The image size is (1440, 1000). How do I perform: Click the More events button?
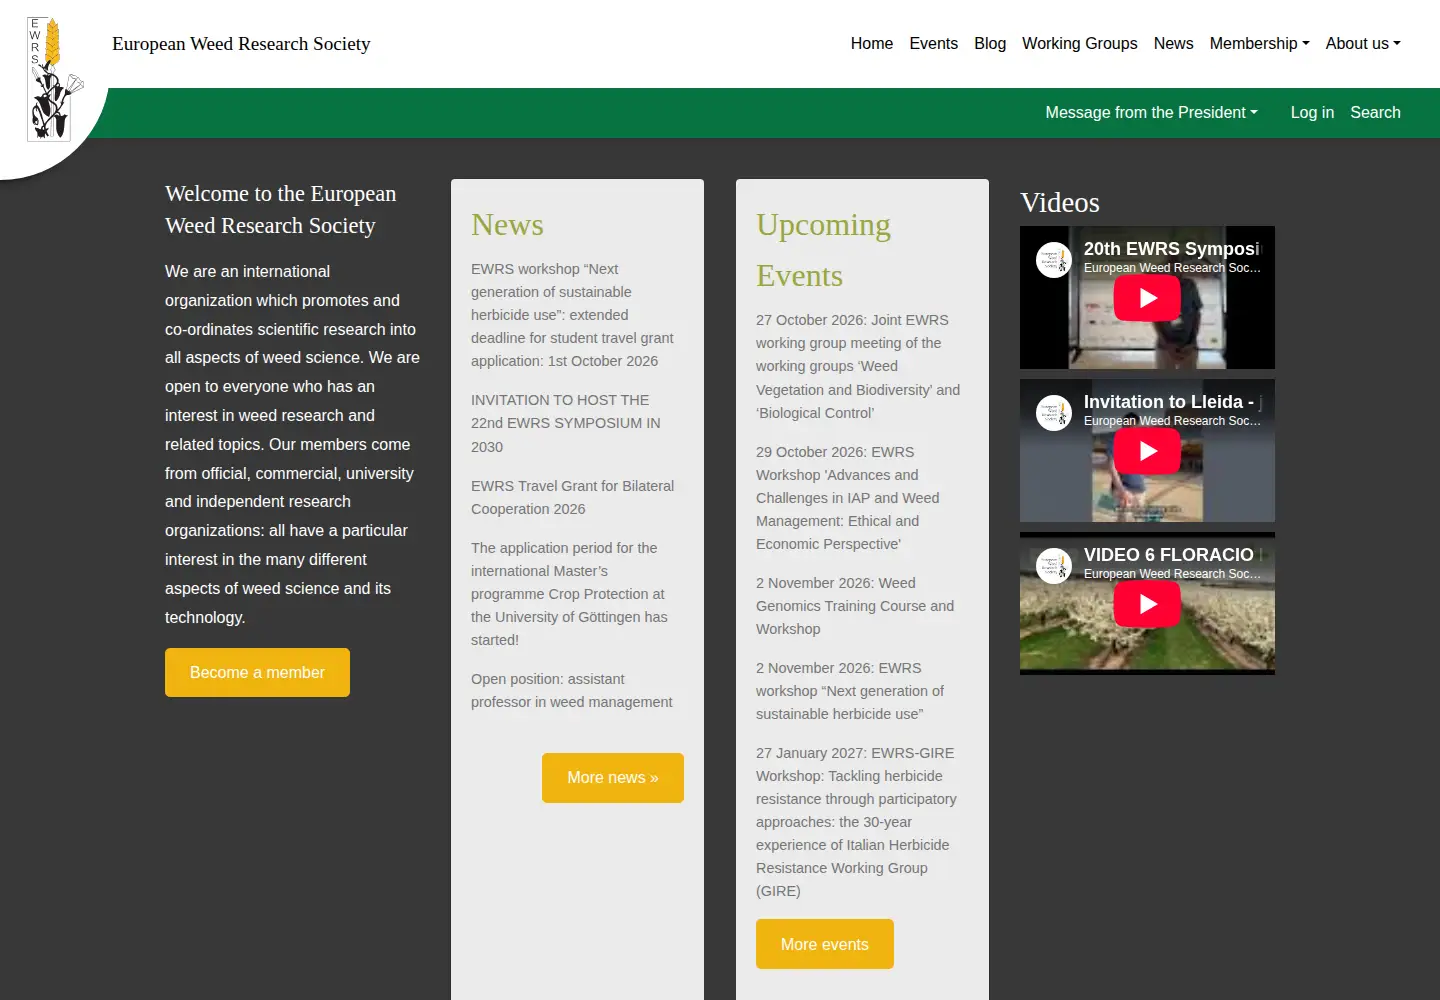[x=825, y=944]
